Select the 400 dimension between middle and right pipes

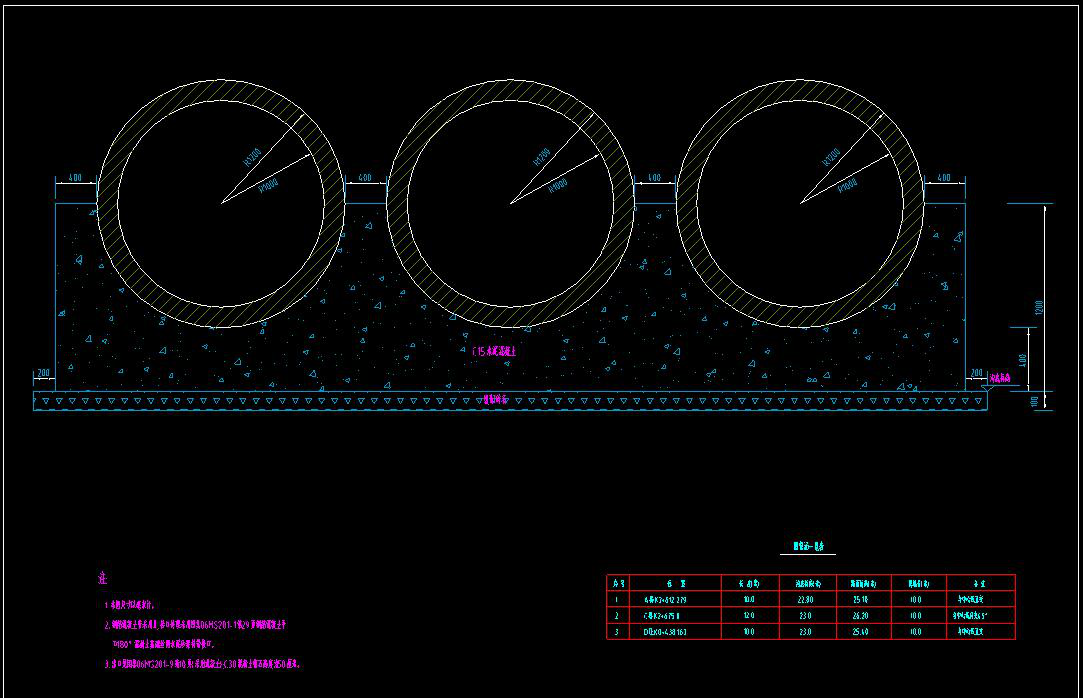pos(655,177)
